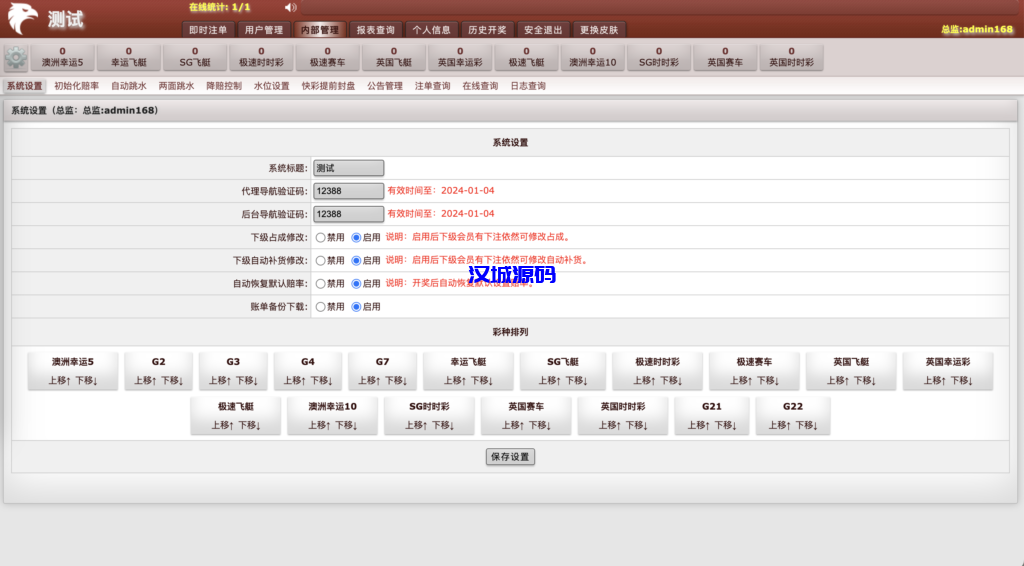Move G4 down with 下移
The image size is (1024, 566).
(321, 380)
